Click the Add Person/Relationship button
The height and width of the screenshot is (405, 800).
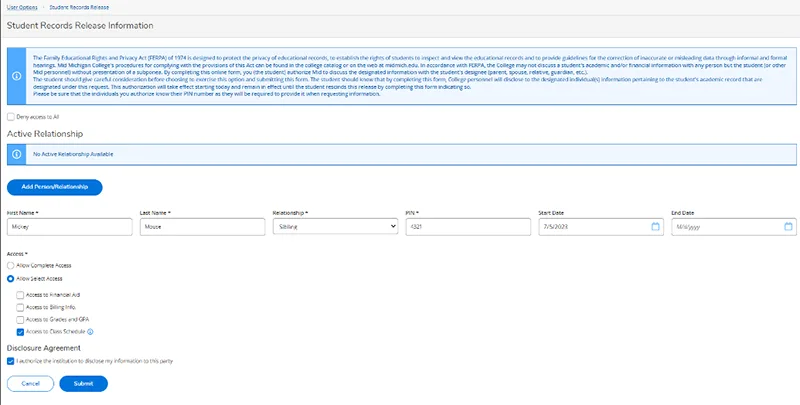pyautogui.click(x=55, y=187)
